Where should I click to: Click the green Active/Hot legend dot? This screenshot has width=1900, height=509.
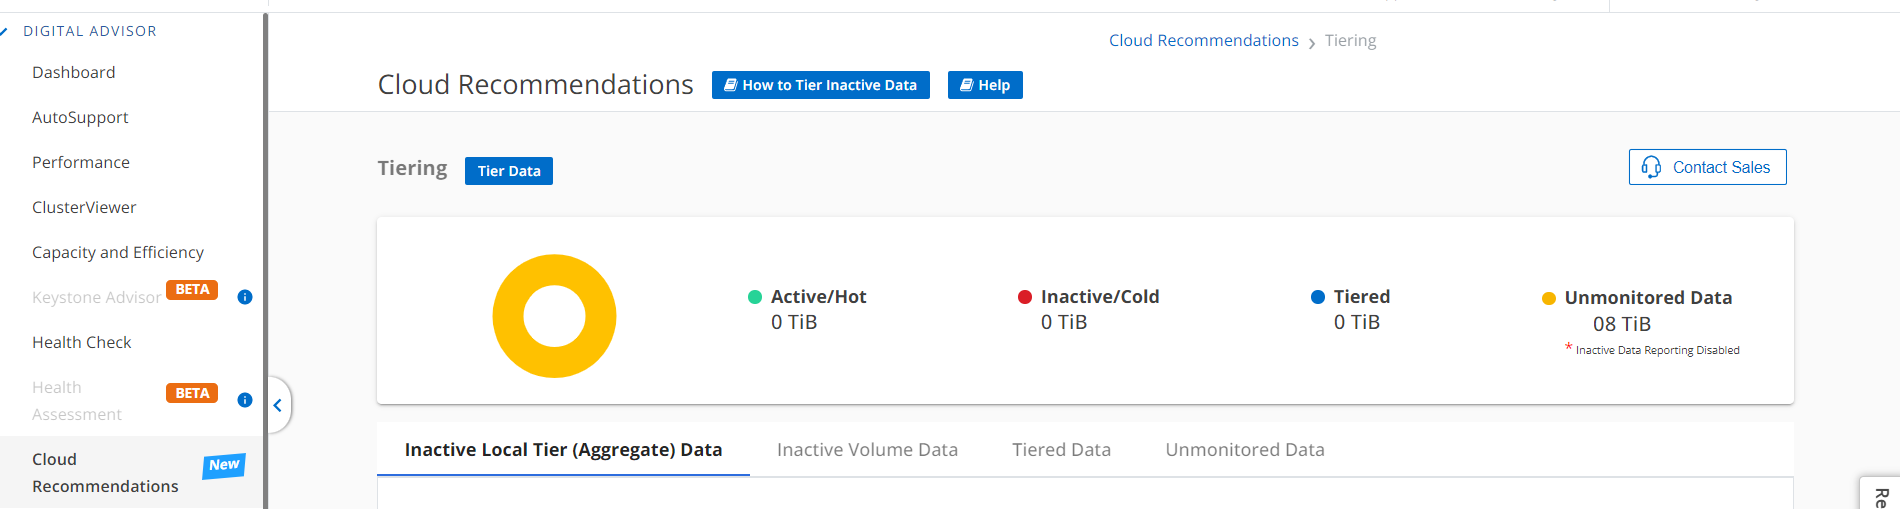pos(755,297)
